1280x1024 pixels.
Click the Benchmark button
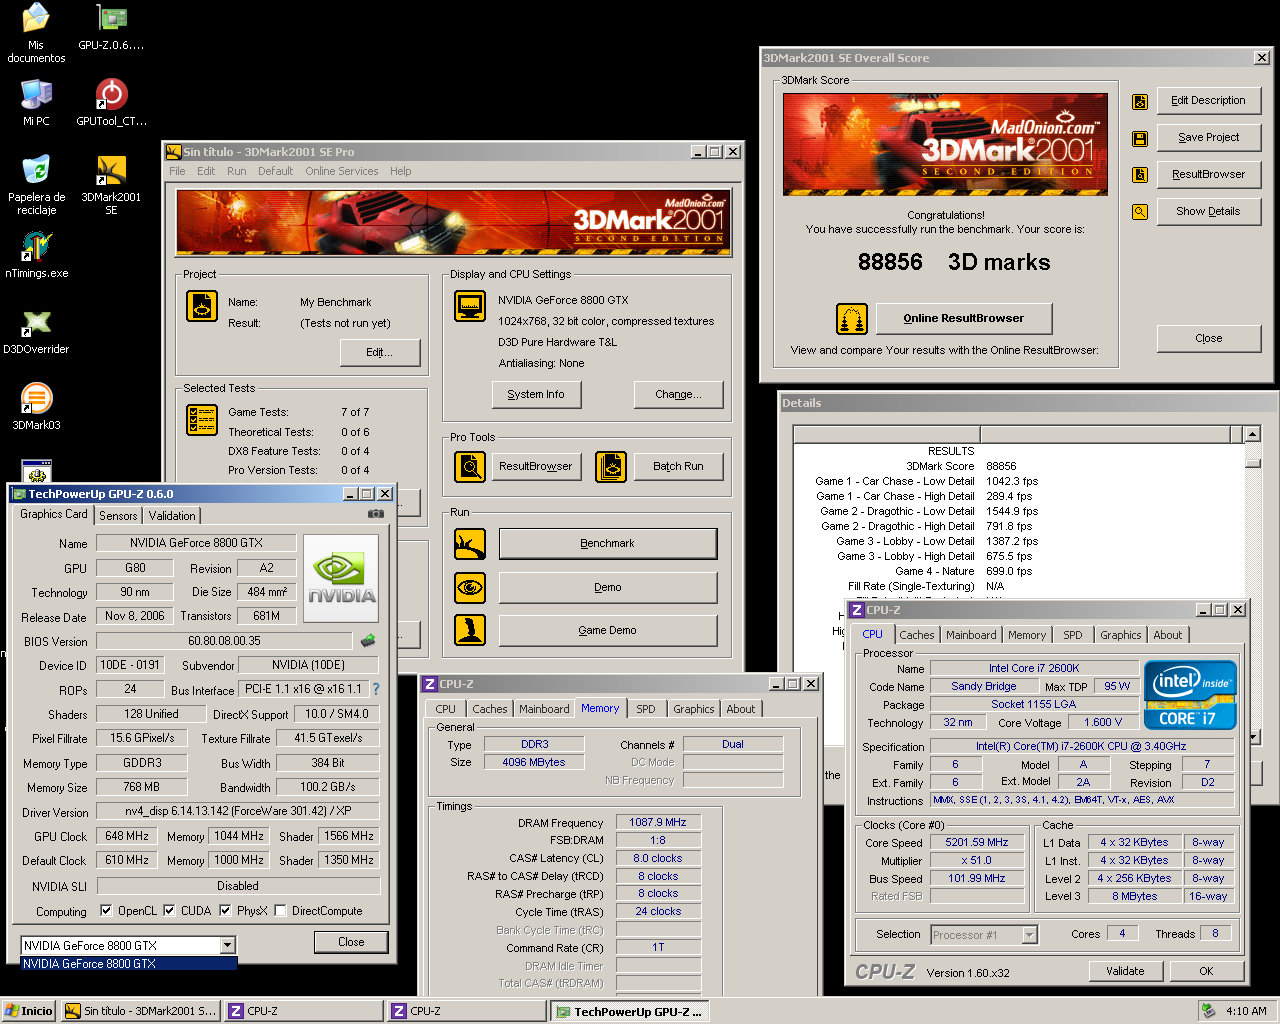608,544
